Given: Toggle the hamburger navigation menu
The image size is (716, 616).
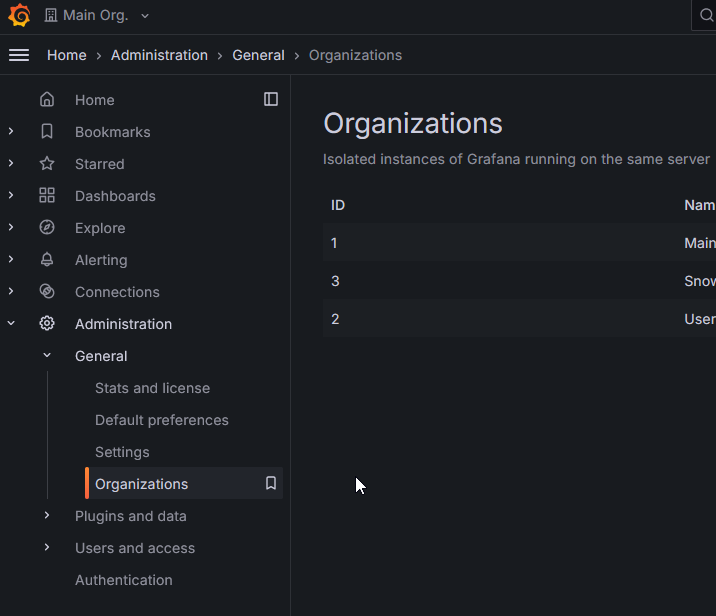Looking at the screenshot, I should pyautogui.click(x=19, y=55).
